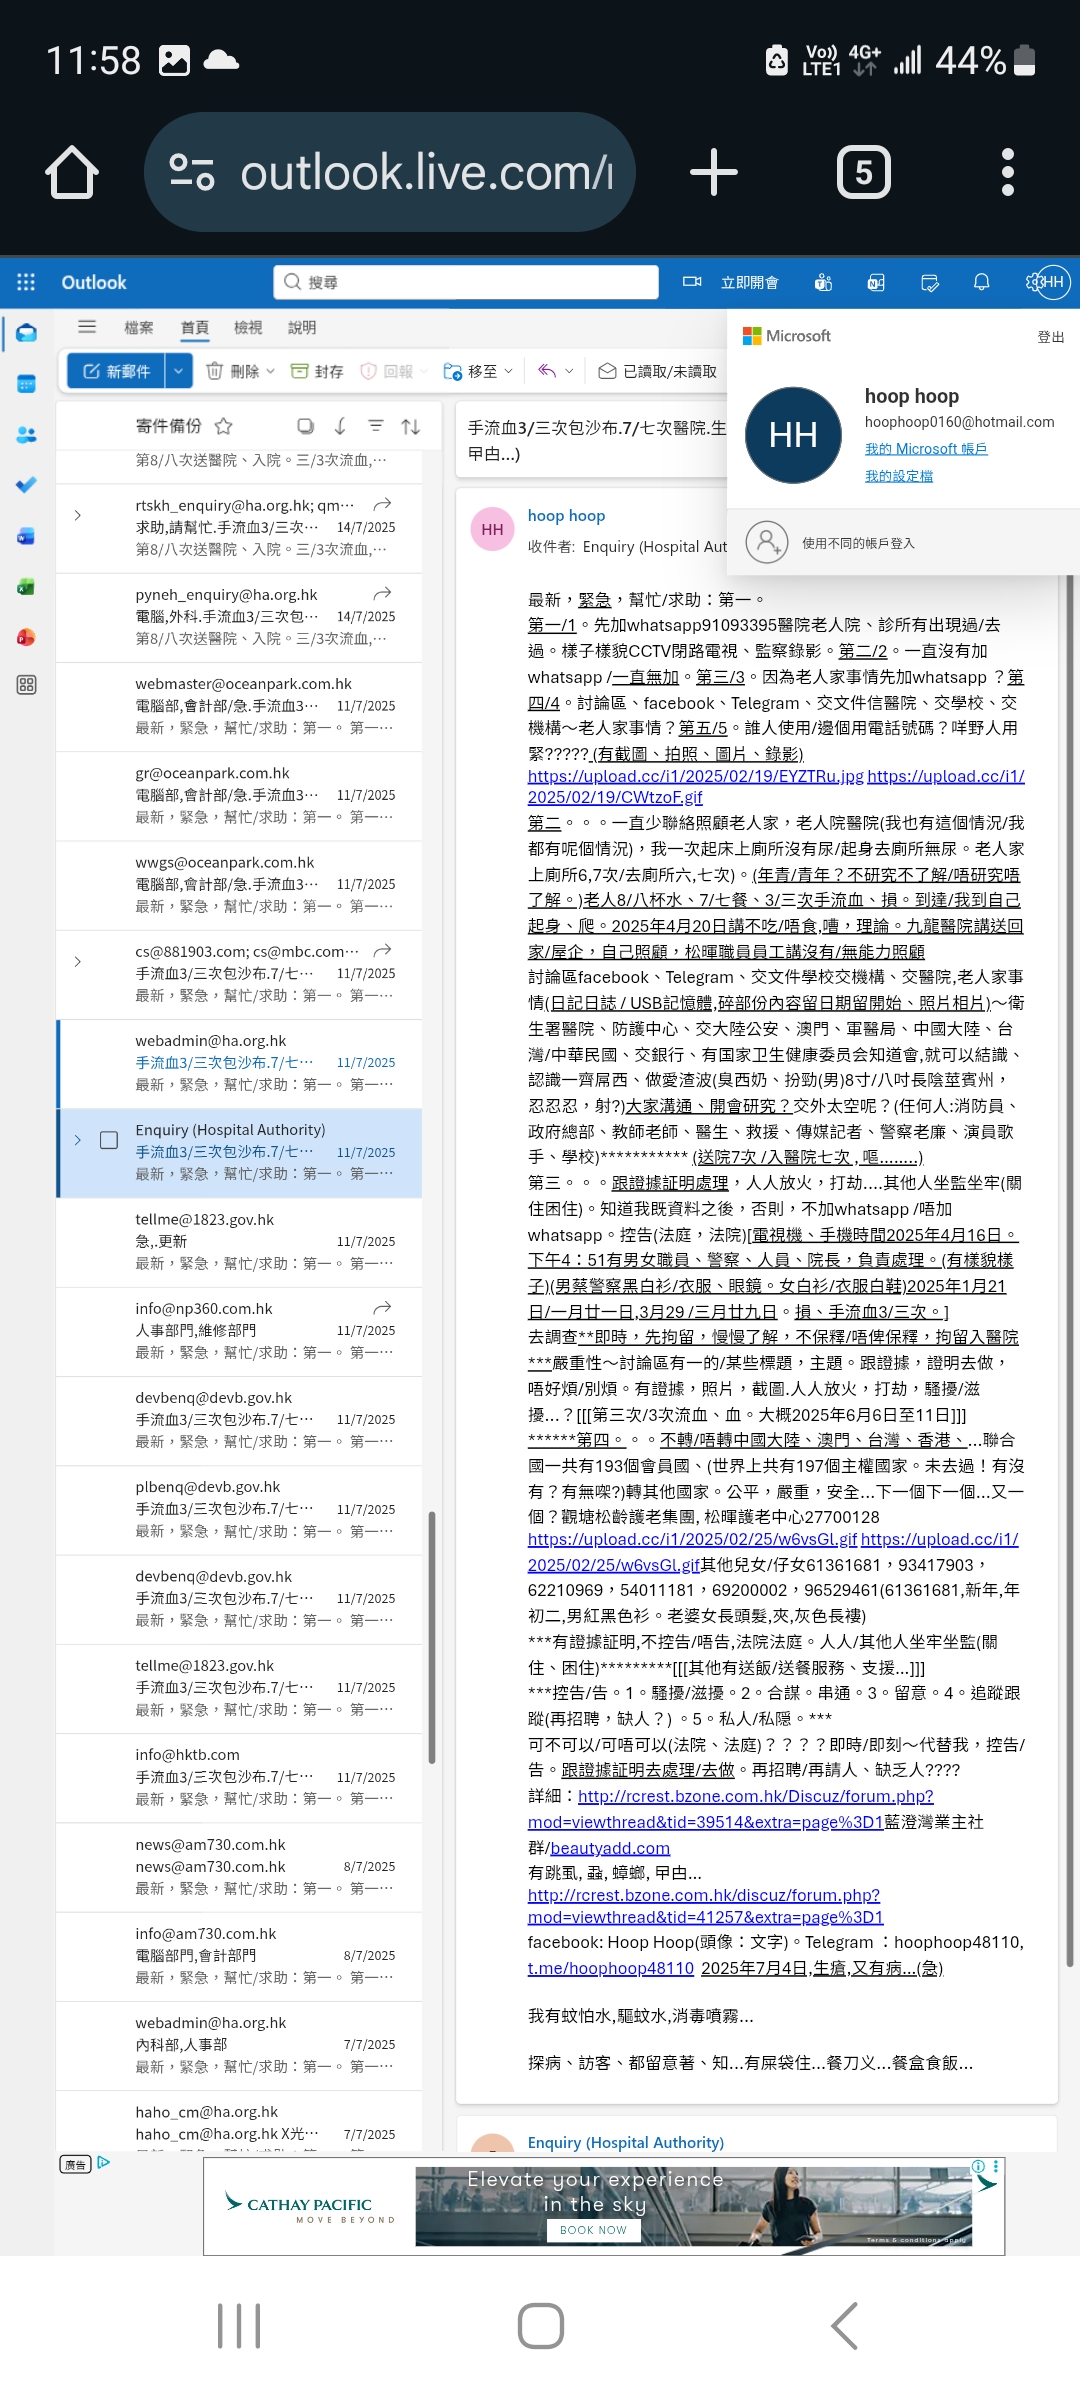Click 登出 to sign out
This screenshot has height=2400, width=1080.
click(x=1050, y=337)
